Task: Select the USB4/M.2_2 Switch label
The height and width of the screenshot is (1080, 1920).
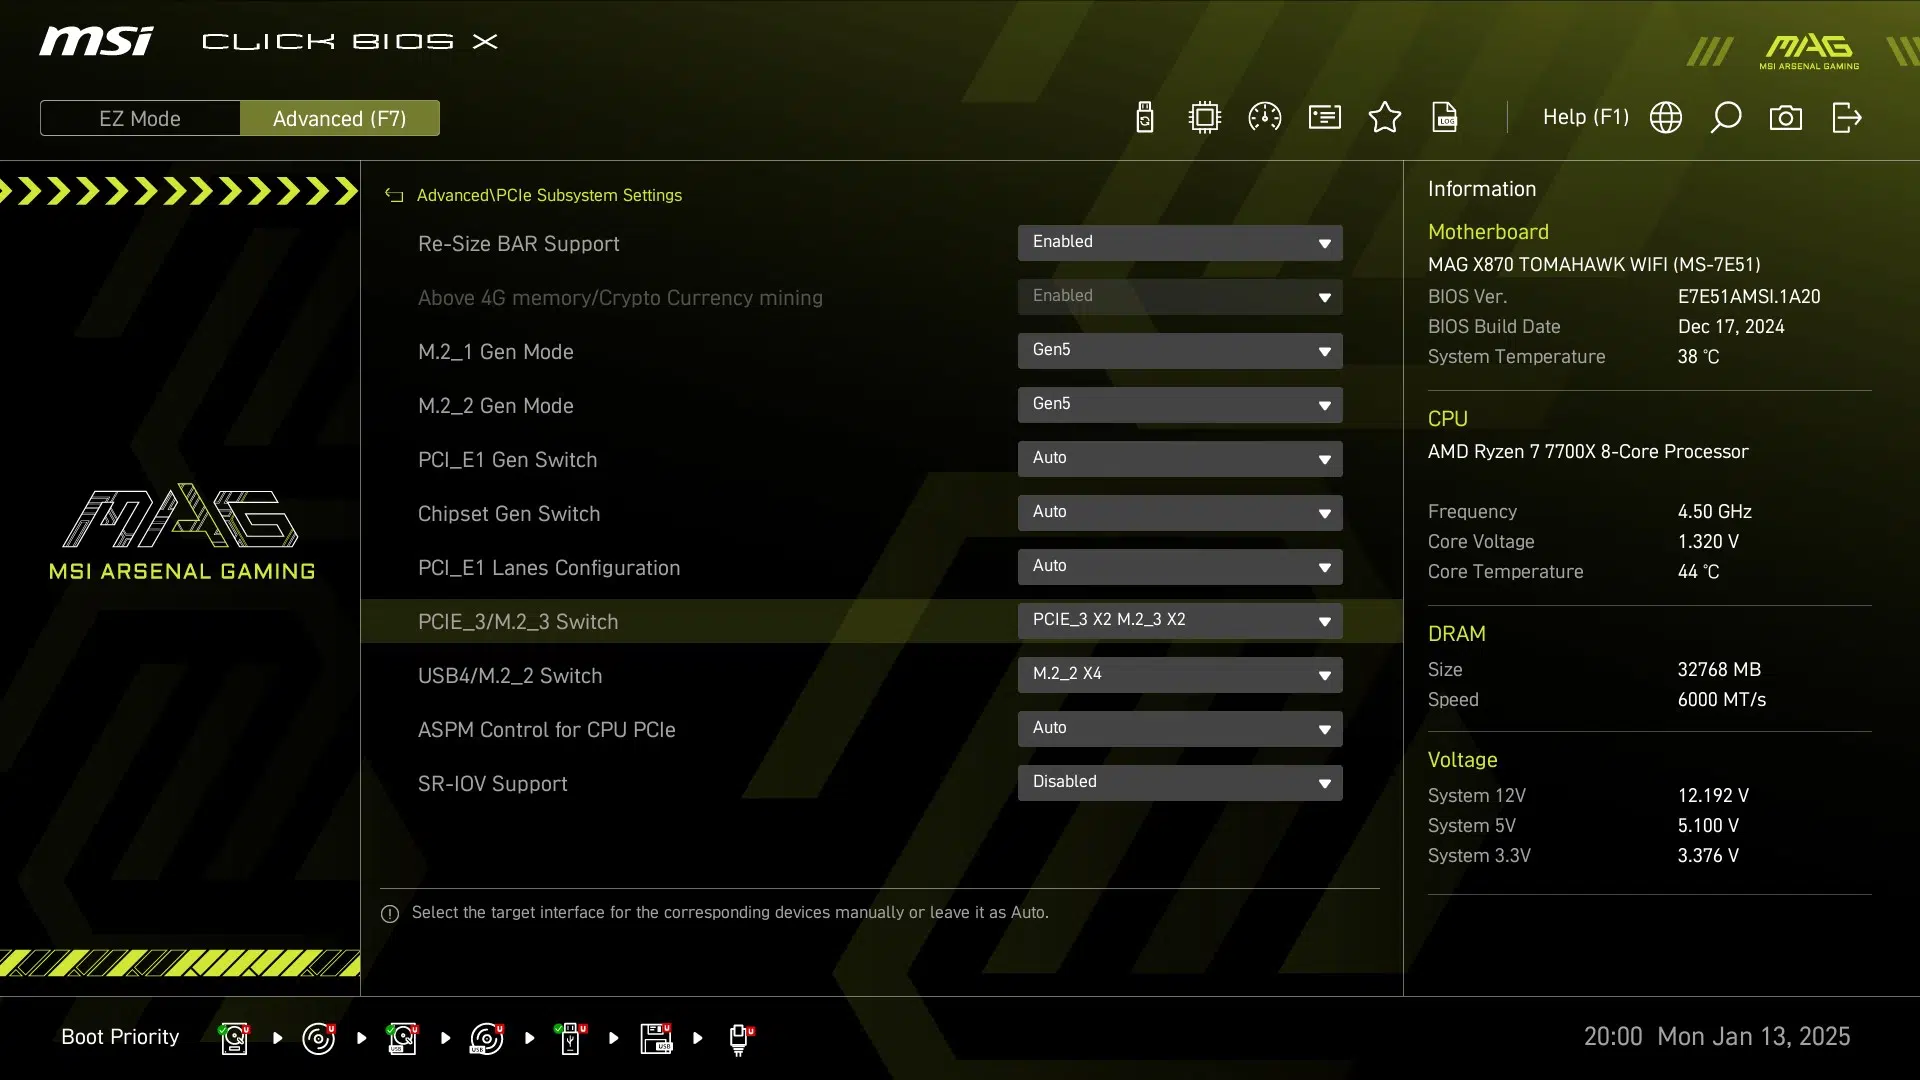Action: tap(510, 676)
